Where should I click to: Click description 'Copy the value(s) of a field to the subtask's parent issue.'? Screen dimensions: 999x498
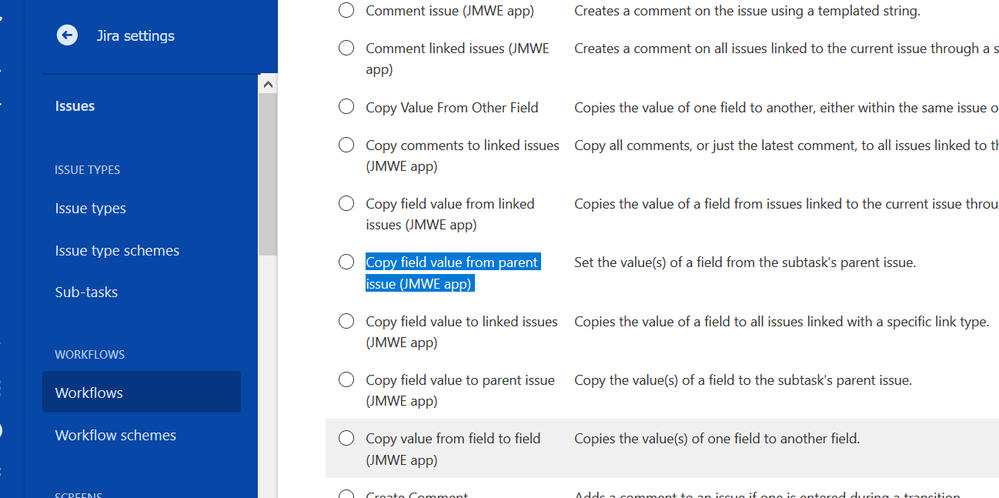743,380
